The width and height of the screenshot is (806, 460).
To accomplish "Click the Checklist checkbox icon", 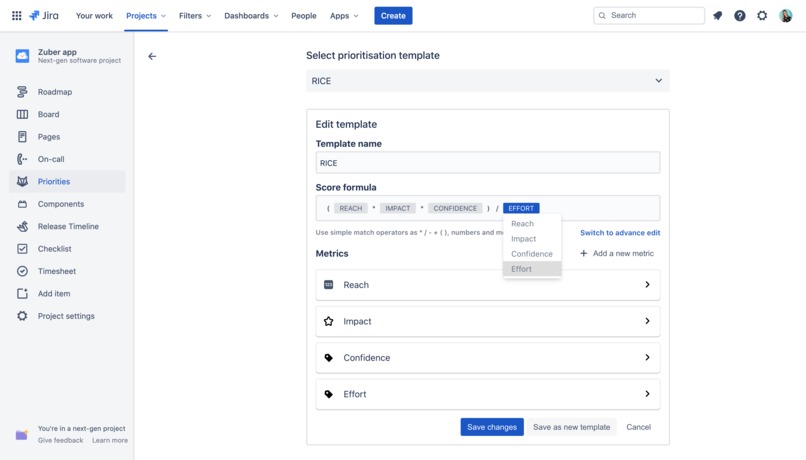I will tap(22, 249).
